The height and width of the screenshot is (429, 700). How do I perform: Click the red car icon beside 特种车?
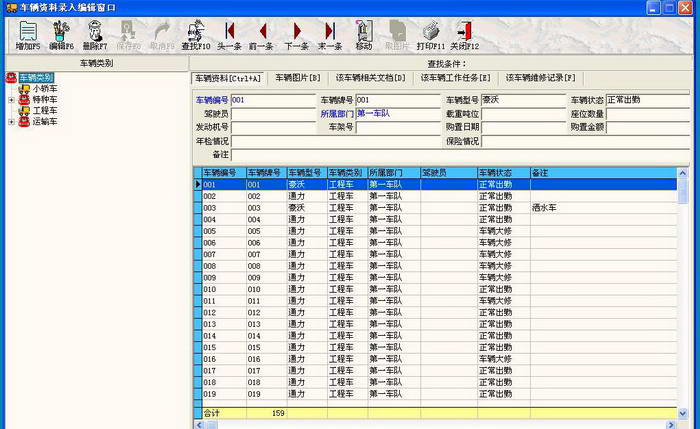click(x=24, y=100)
